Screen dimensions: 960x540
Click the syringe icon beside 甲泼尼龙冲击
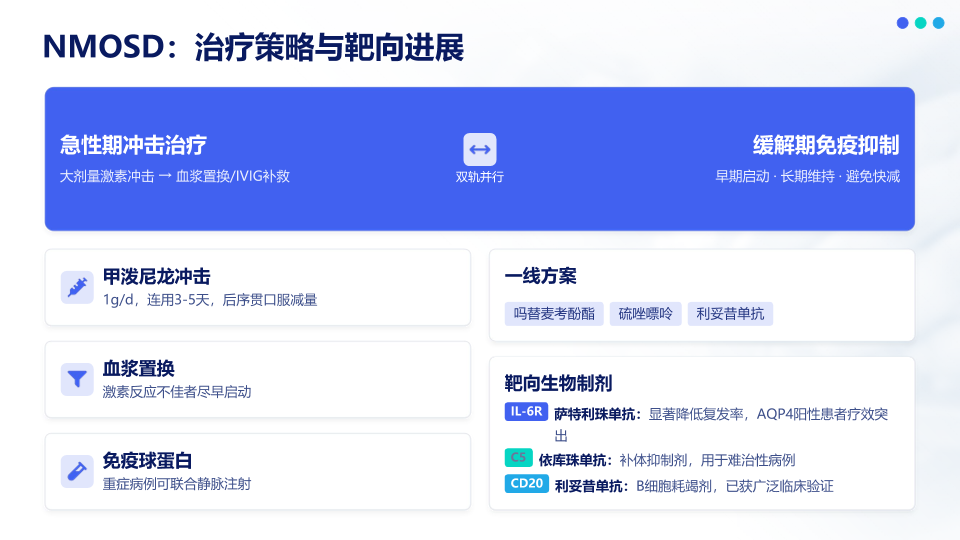point(77,287)
